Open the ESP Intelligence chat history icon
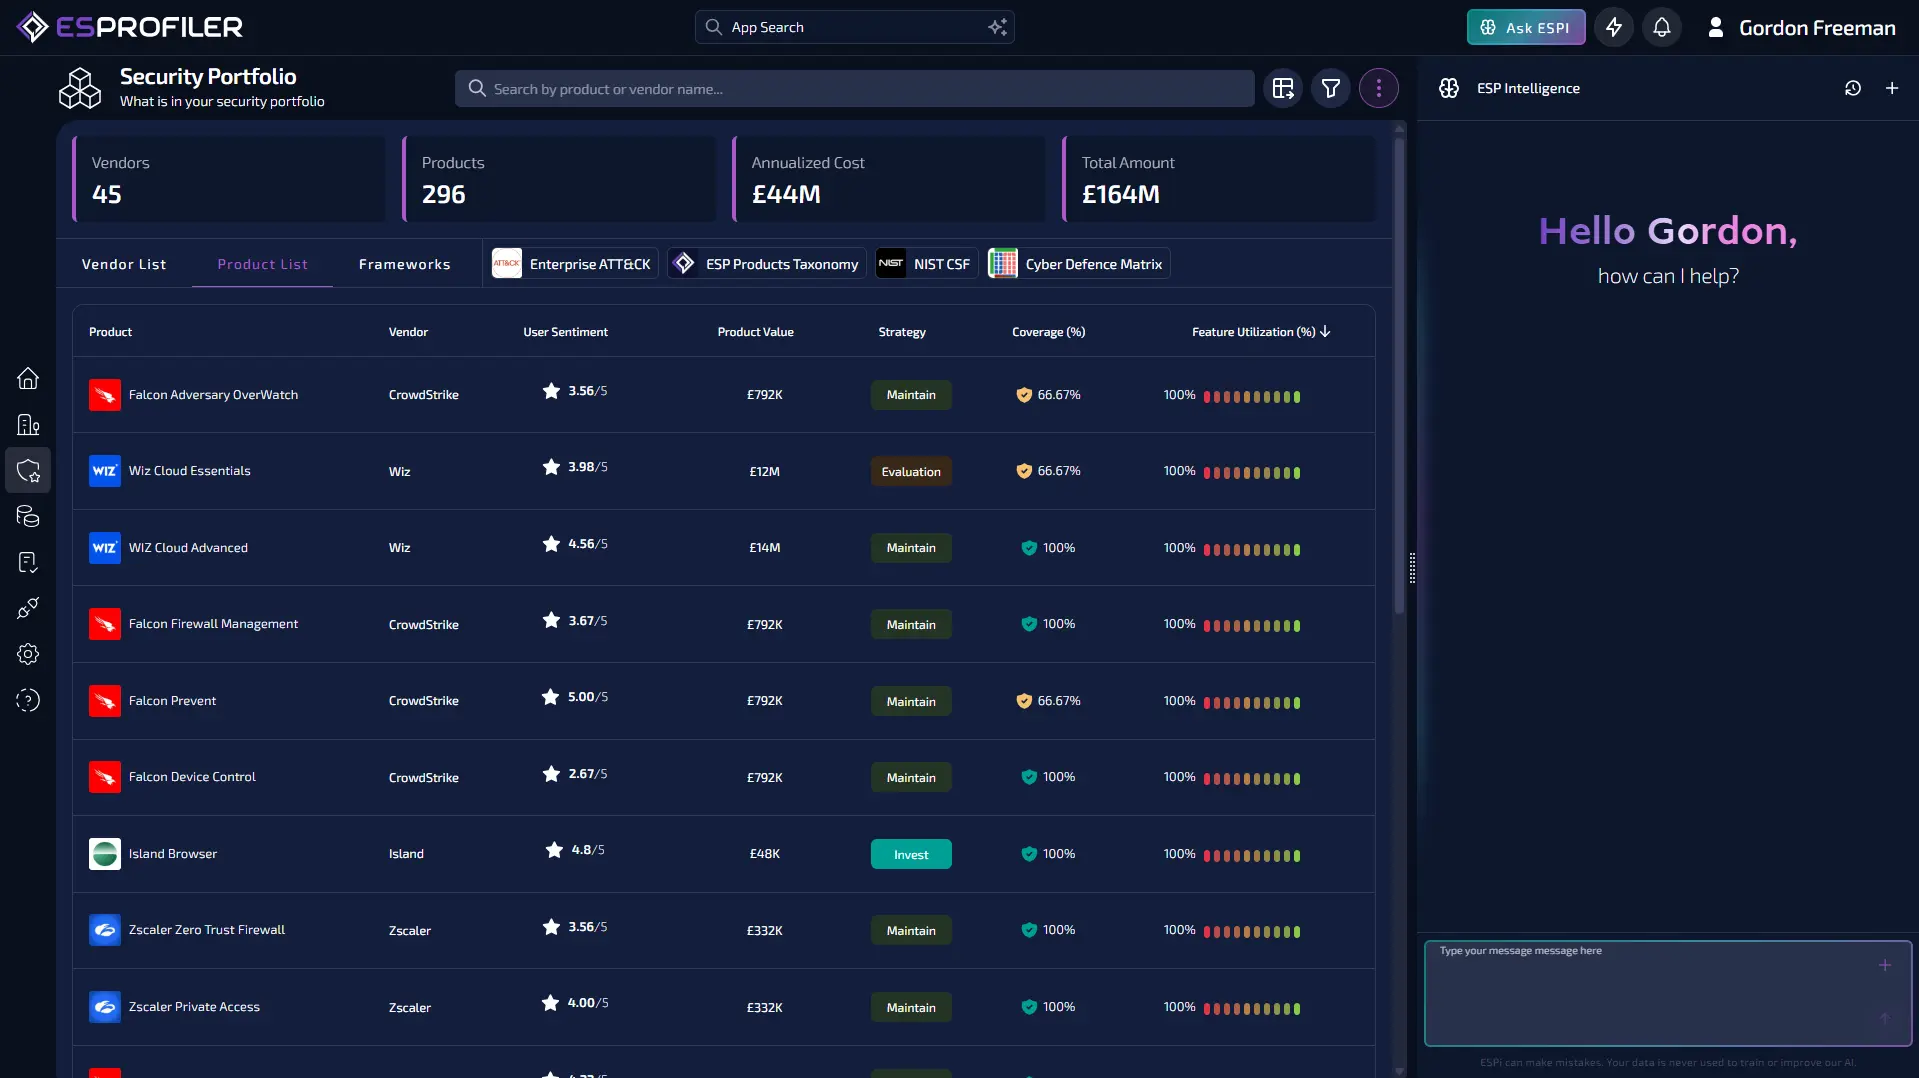The image size is (1919, 1078). [x=1853, y=88]
